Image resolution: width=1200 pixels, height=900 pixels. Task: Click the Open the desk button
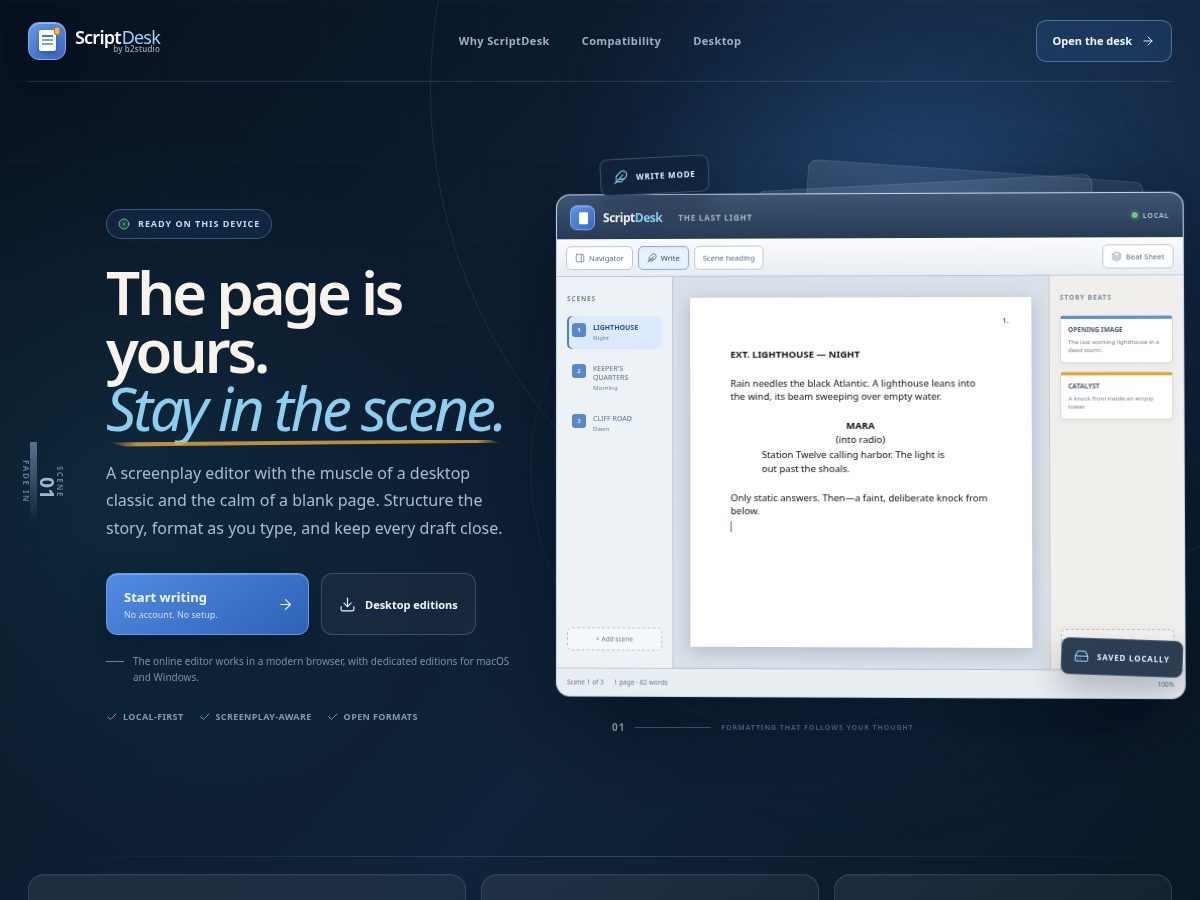pyautogui.click(x=1104, y=41)
